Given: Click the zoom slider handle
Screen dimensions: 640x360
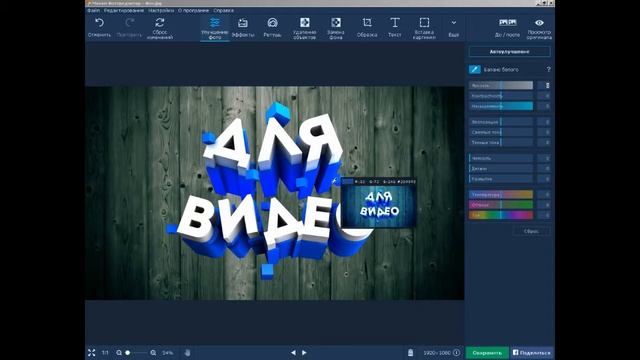Looking at the screenshot, I should tap(128, 353).
